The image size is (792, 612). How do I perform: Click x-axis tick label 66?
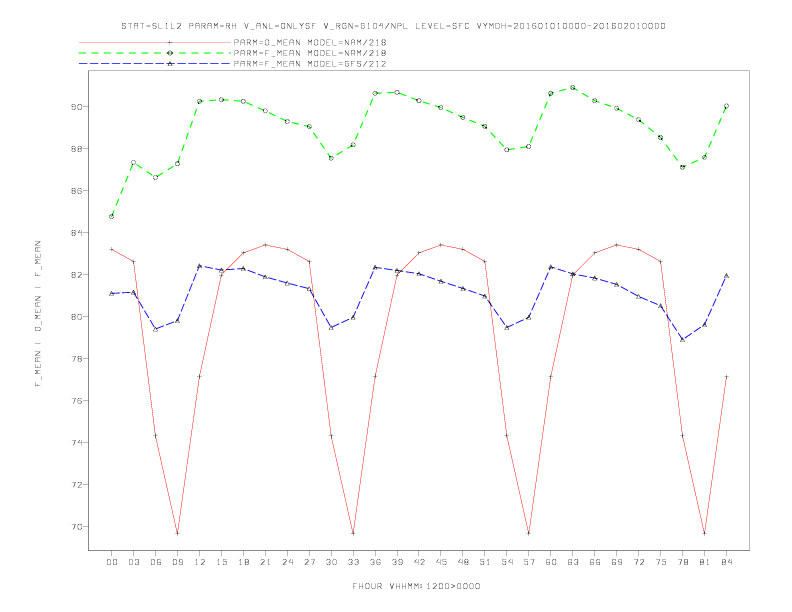pos(595,562)
